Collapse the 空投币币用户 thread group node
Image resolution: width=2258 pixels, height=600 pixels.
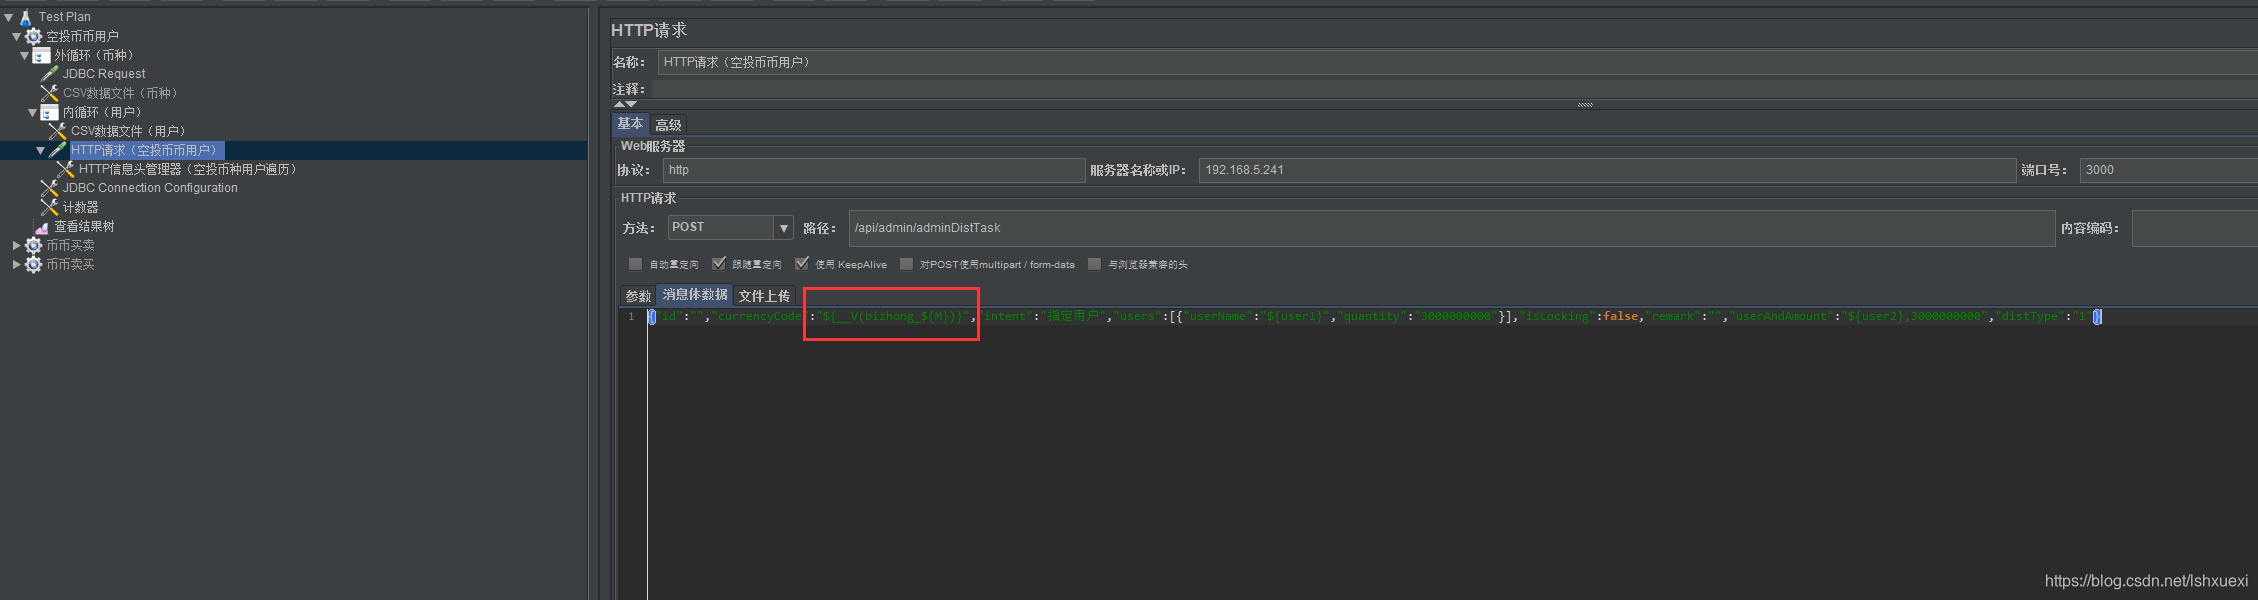tap(17, 36)
